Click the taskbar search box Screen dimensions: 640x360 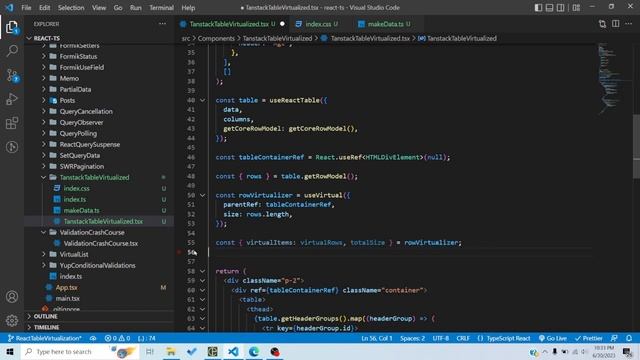pyautogui.click(x=80, y=352)
